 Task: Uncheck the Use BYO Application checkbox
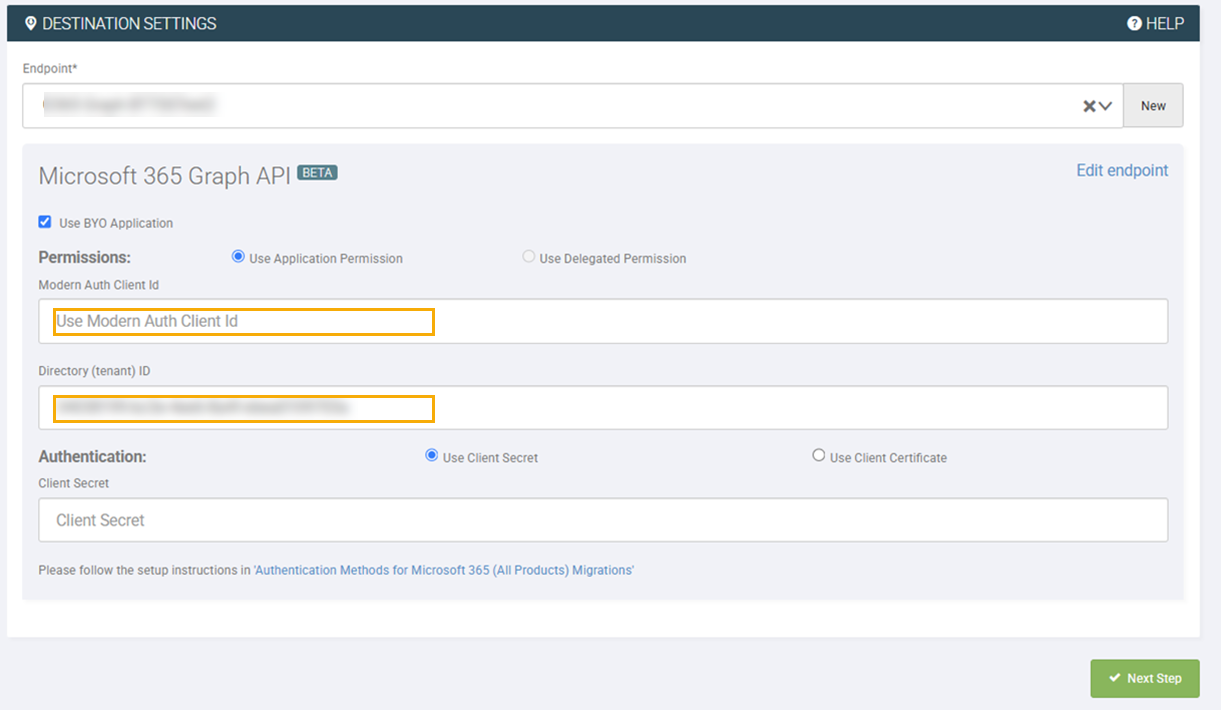[x=45, y=222]
